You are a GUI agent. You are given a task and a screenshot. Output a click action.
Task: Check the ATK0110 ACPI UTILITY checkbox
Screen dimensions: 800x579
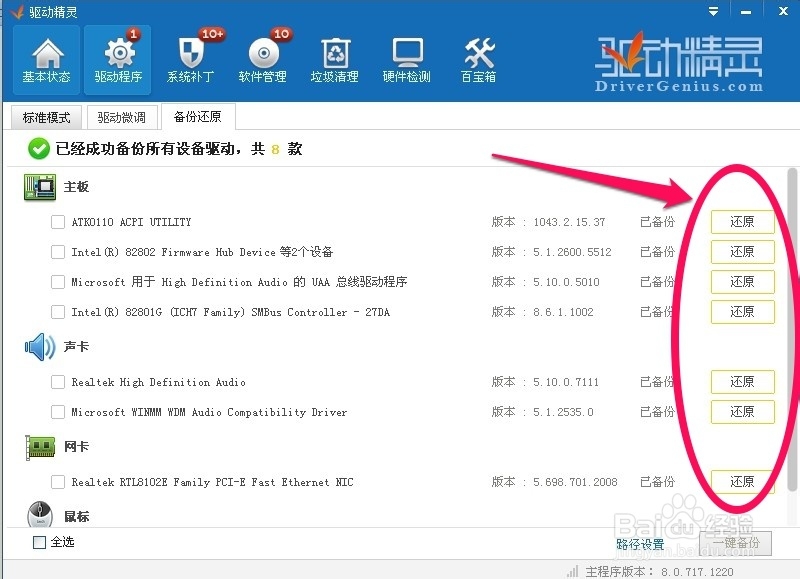[58, 222]
